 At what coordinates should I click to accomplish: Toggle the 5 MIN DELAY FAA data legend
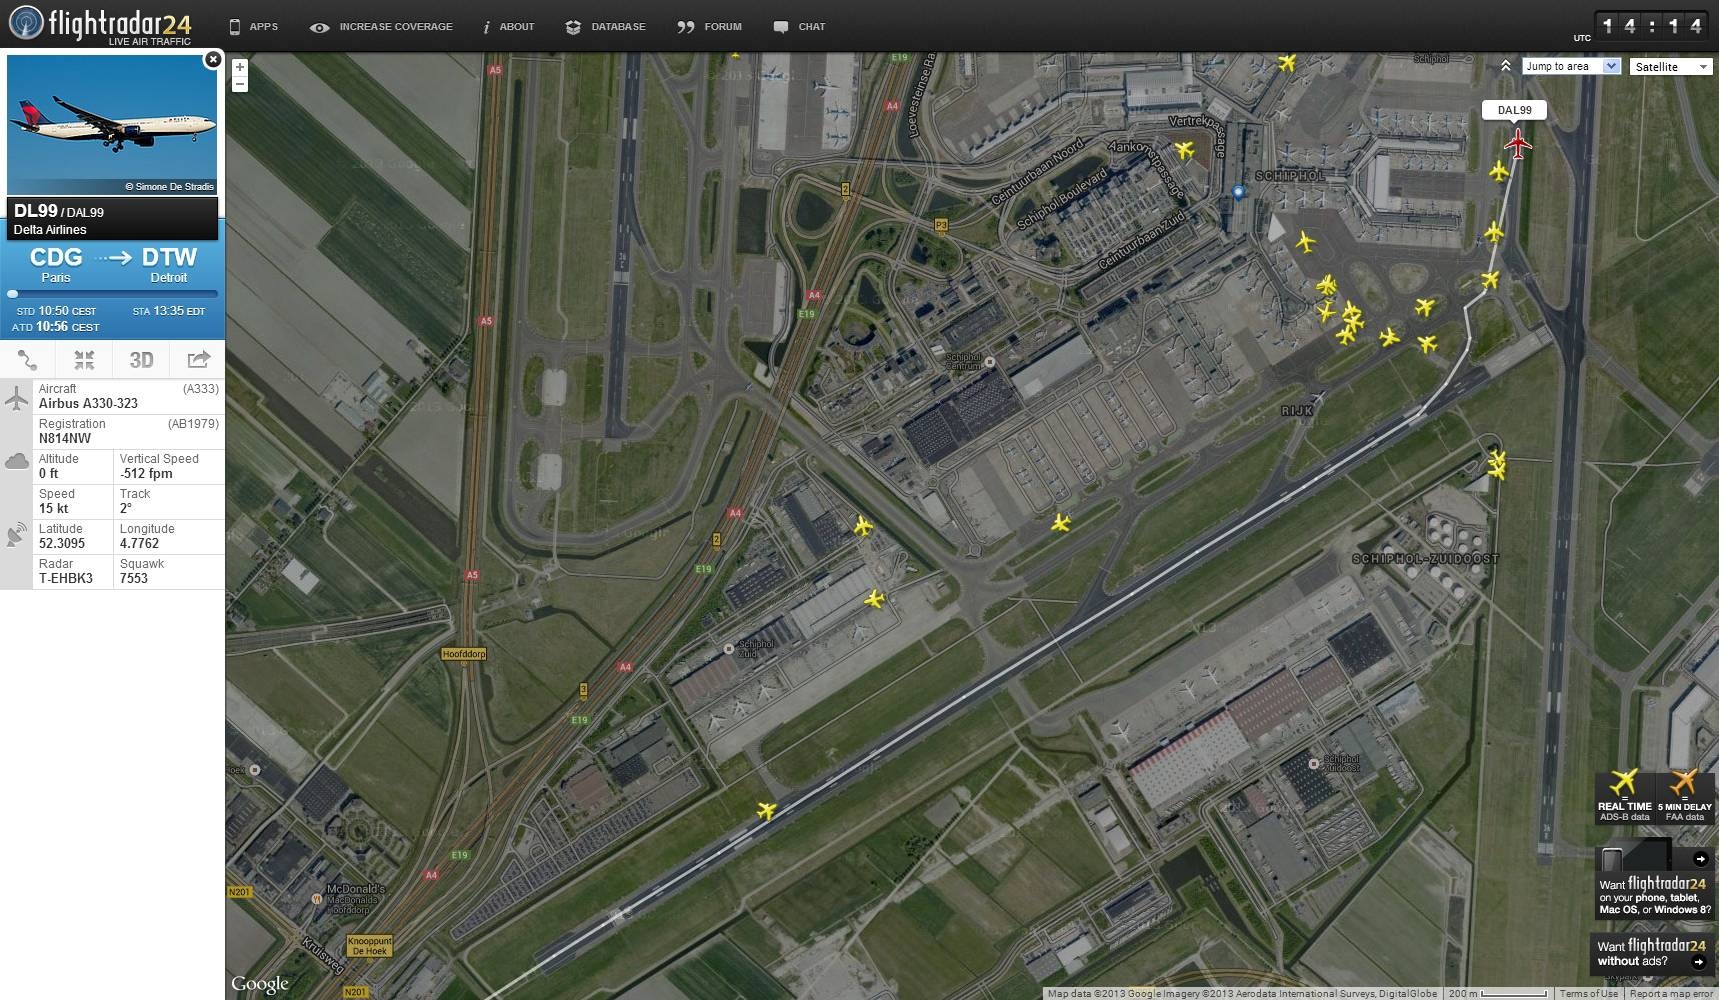[x=1685, y=797]
